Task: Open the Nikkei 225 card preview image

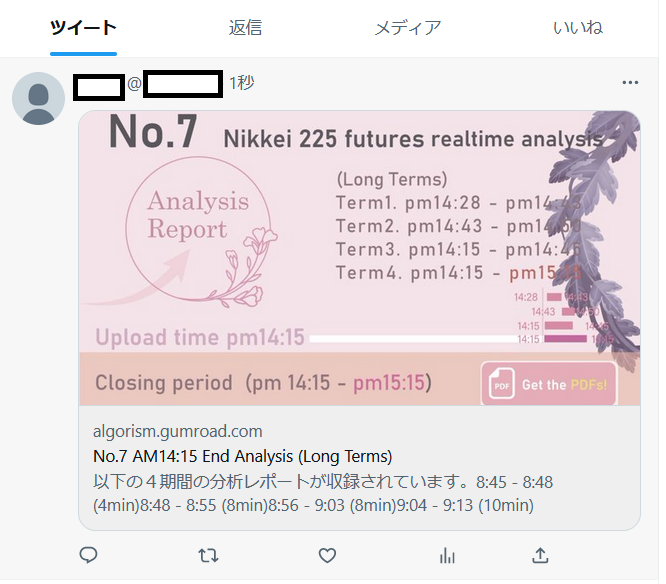Action: pos(359,258)
